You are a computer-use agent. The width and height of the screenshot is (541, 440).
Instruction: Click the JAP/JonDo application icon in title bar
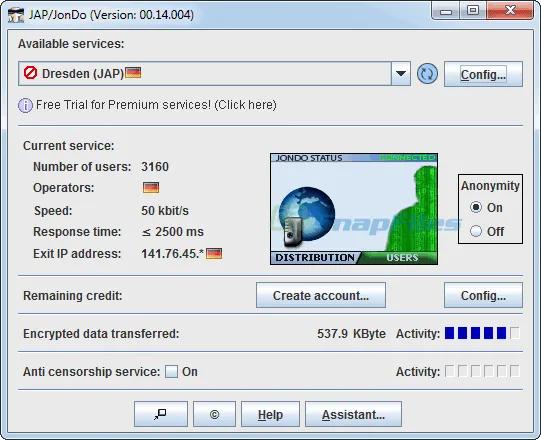pyautogui.click(x=16, y=15)
